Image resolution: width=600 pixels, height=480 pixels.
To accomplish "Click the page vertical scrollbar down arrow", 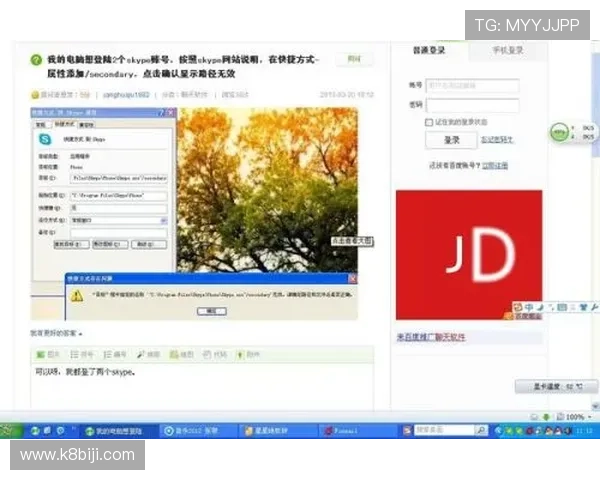I will (x=595, y=406).
